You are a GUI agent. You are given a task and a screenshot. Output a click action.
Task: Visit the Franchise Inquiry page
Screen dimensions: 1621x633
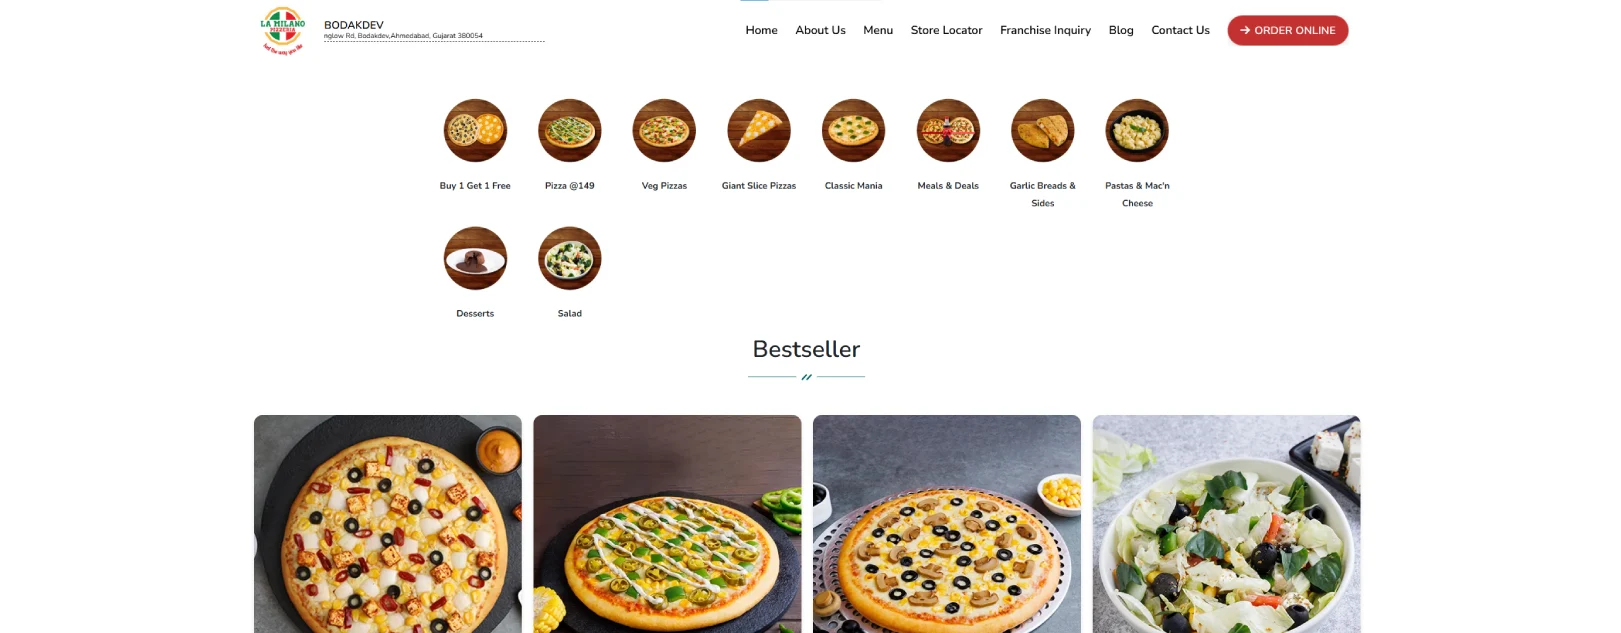coord(1045,30)
